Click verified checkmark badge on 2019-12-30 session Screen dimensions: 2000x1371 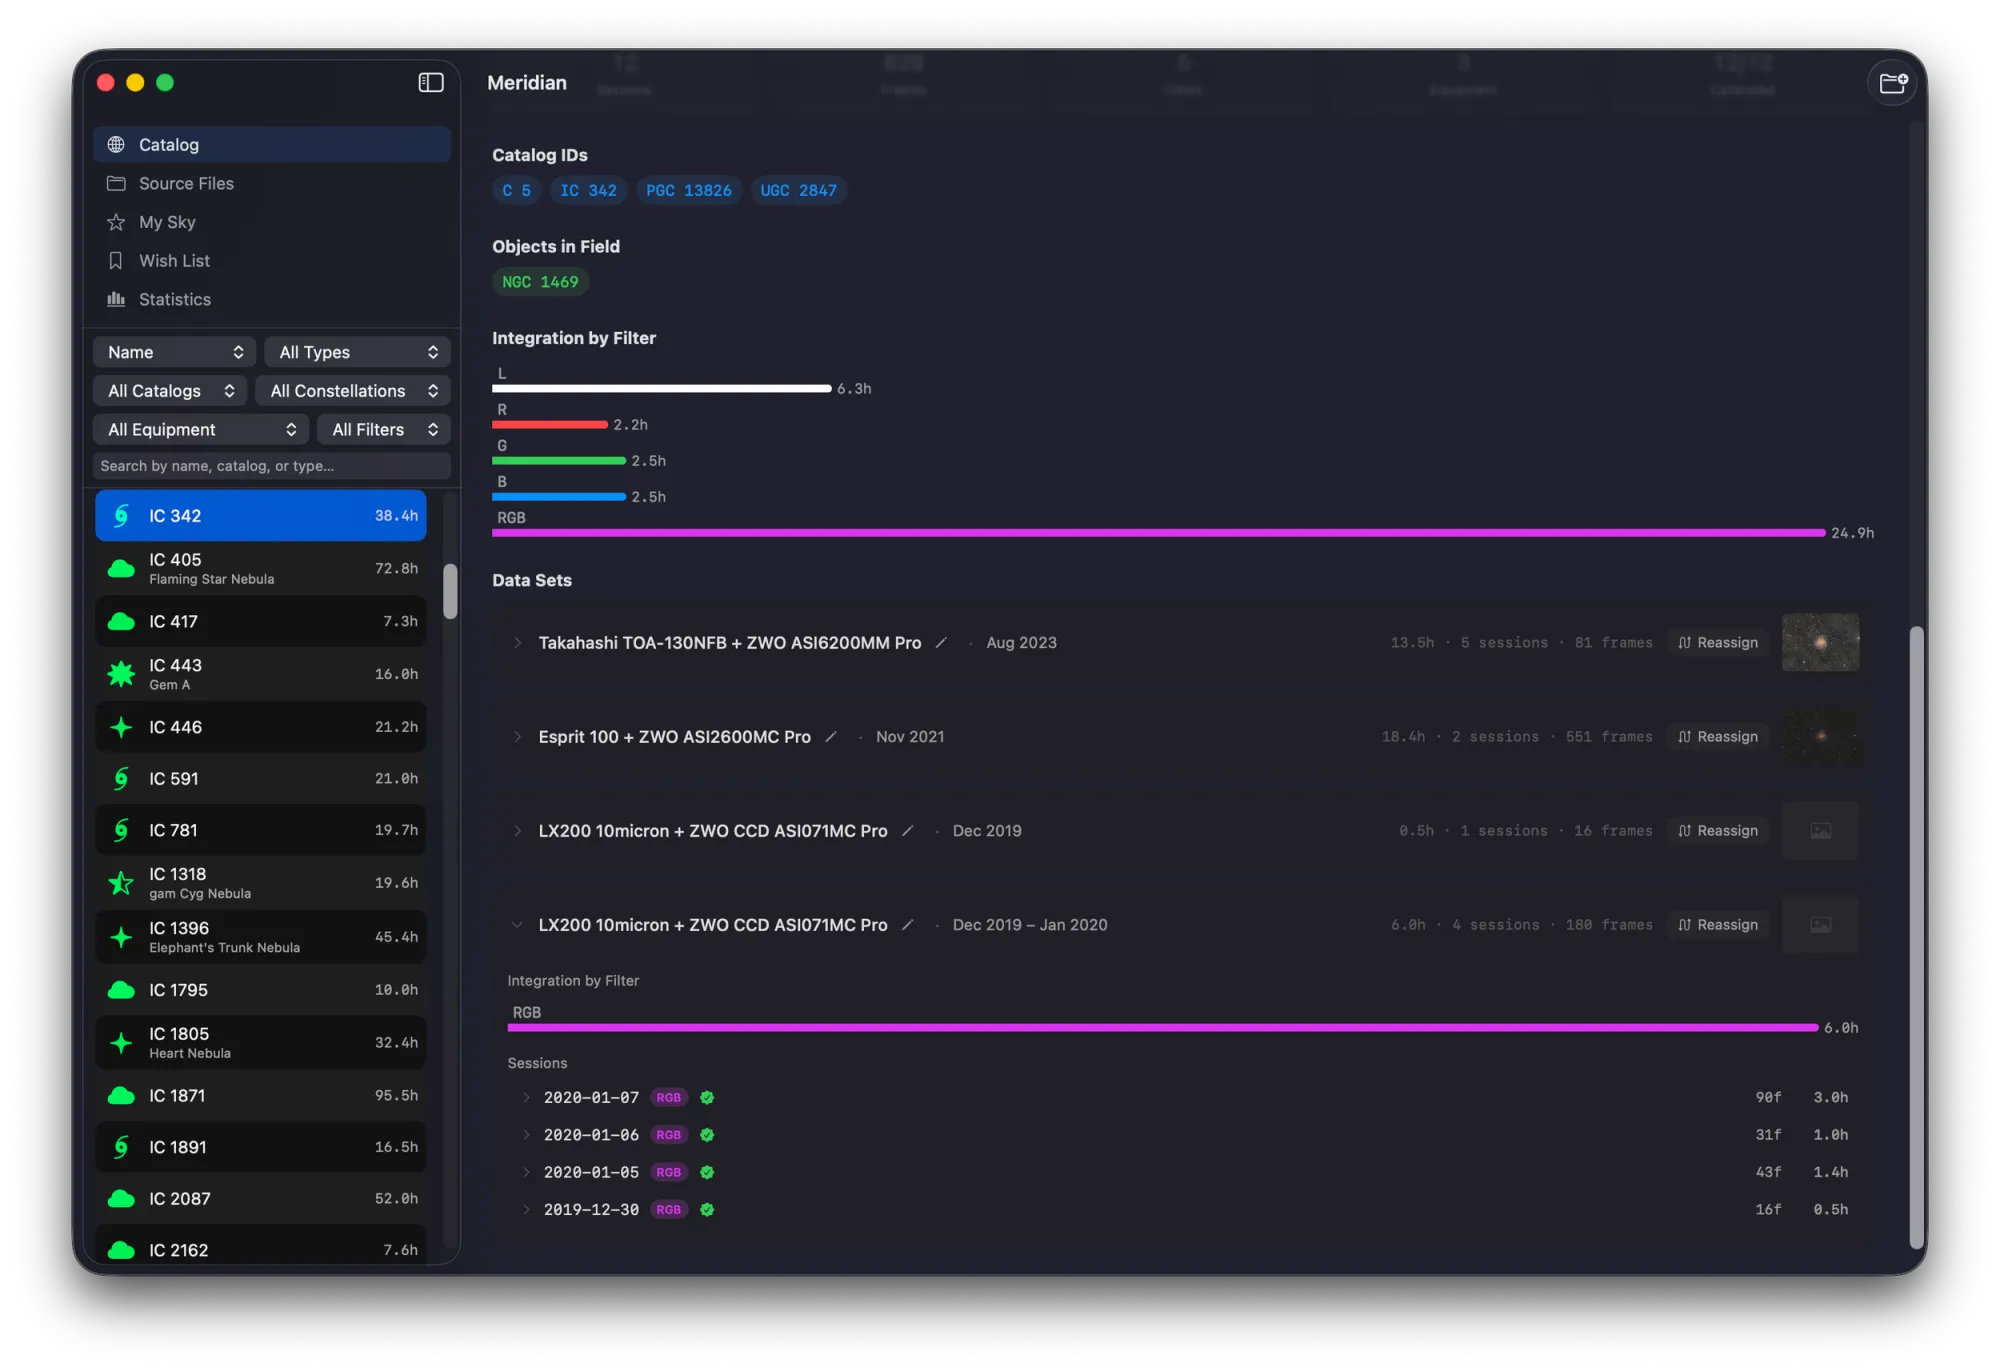pyautogui.click(x=707, y=1210)
